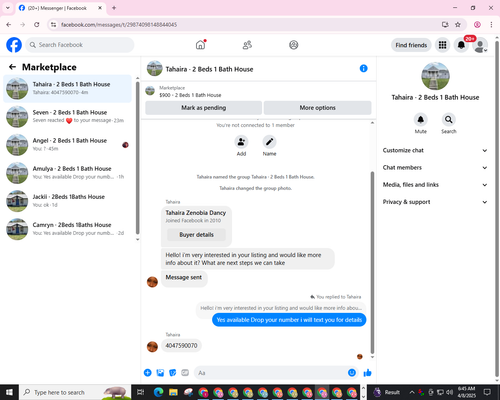Viewport: 500px width, 400px height.
Task: Open Tahaira - 2 Beds 1 Bath House chat
Action: coord(67,88)
